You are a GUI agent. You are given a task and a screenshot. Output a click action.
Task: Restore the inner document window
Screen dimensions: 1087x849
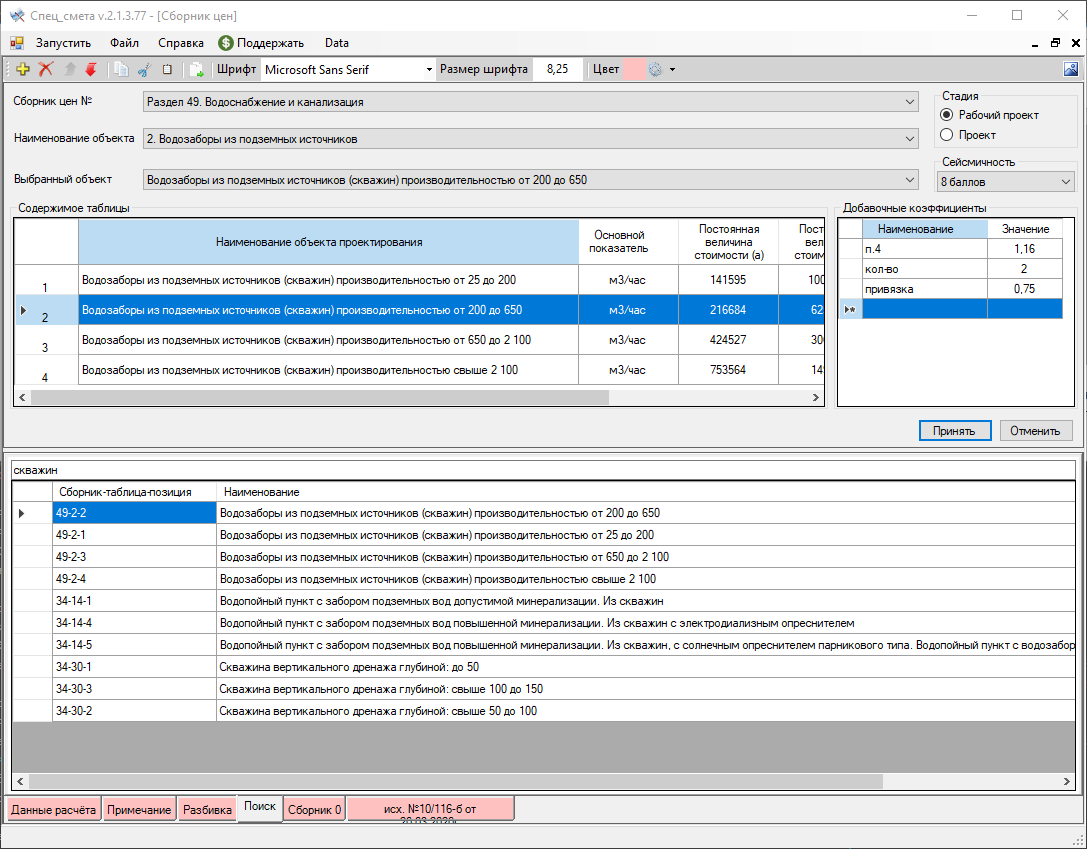click(x=1055, y=43)
